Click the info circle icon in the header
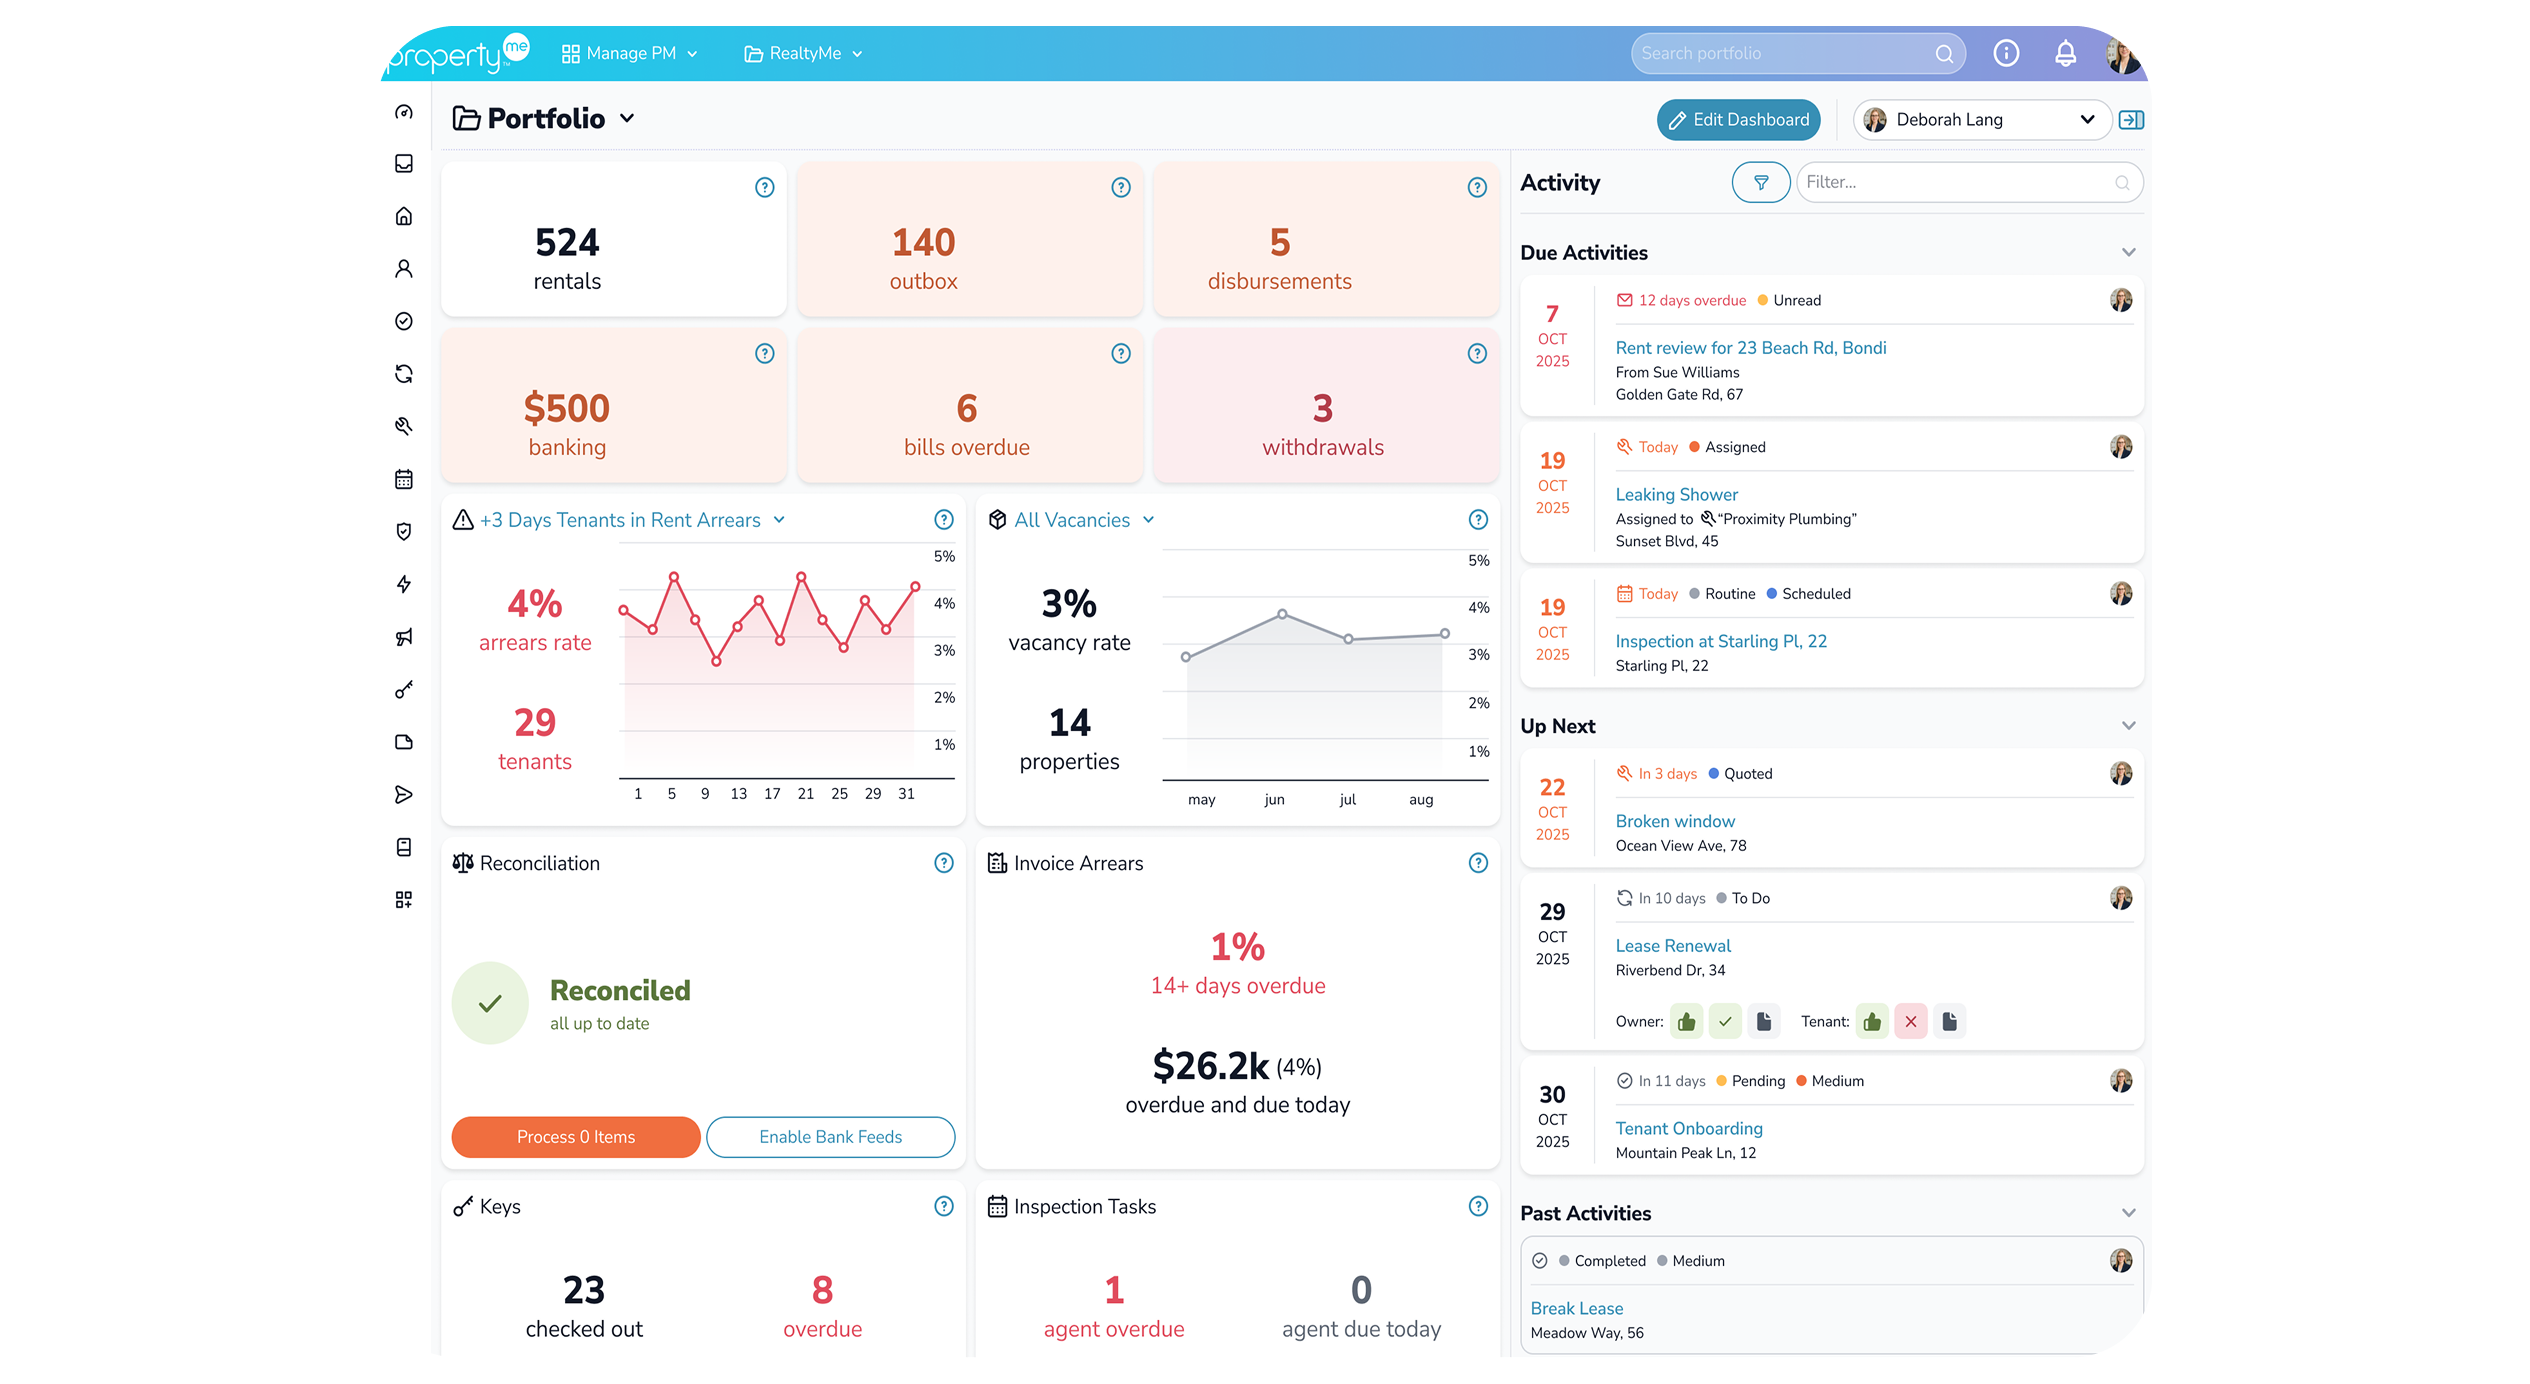The image size is (2530, 1384). pyautogui.click(x=2006, y=53)
